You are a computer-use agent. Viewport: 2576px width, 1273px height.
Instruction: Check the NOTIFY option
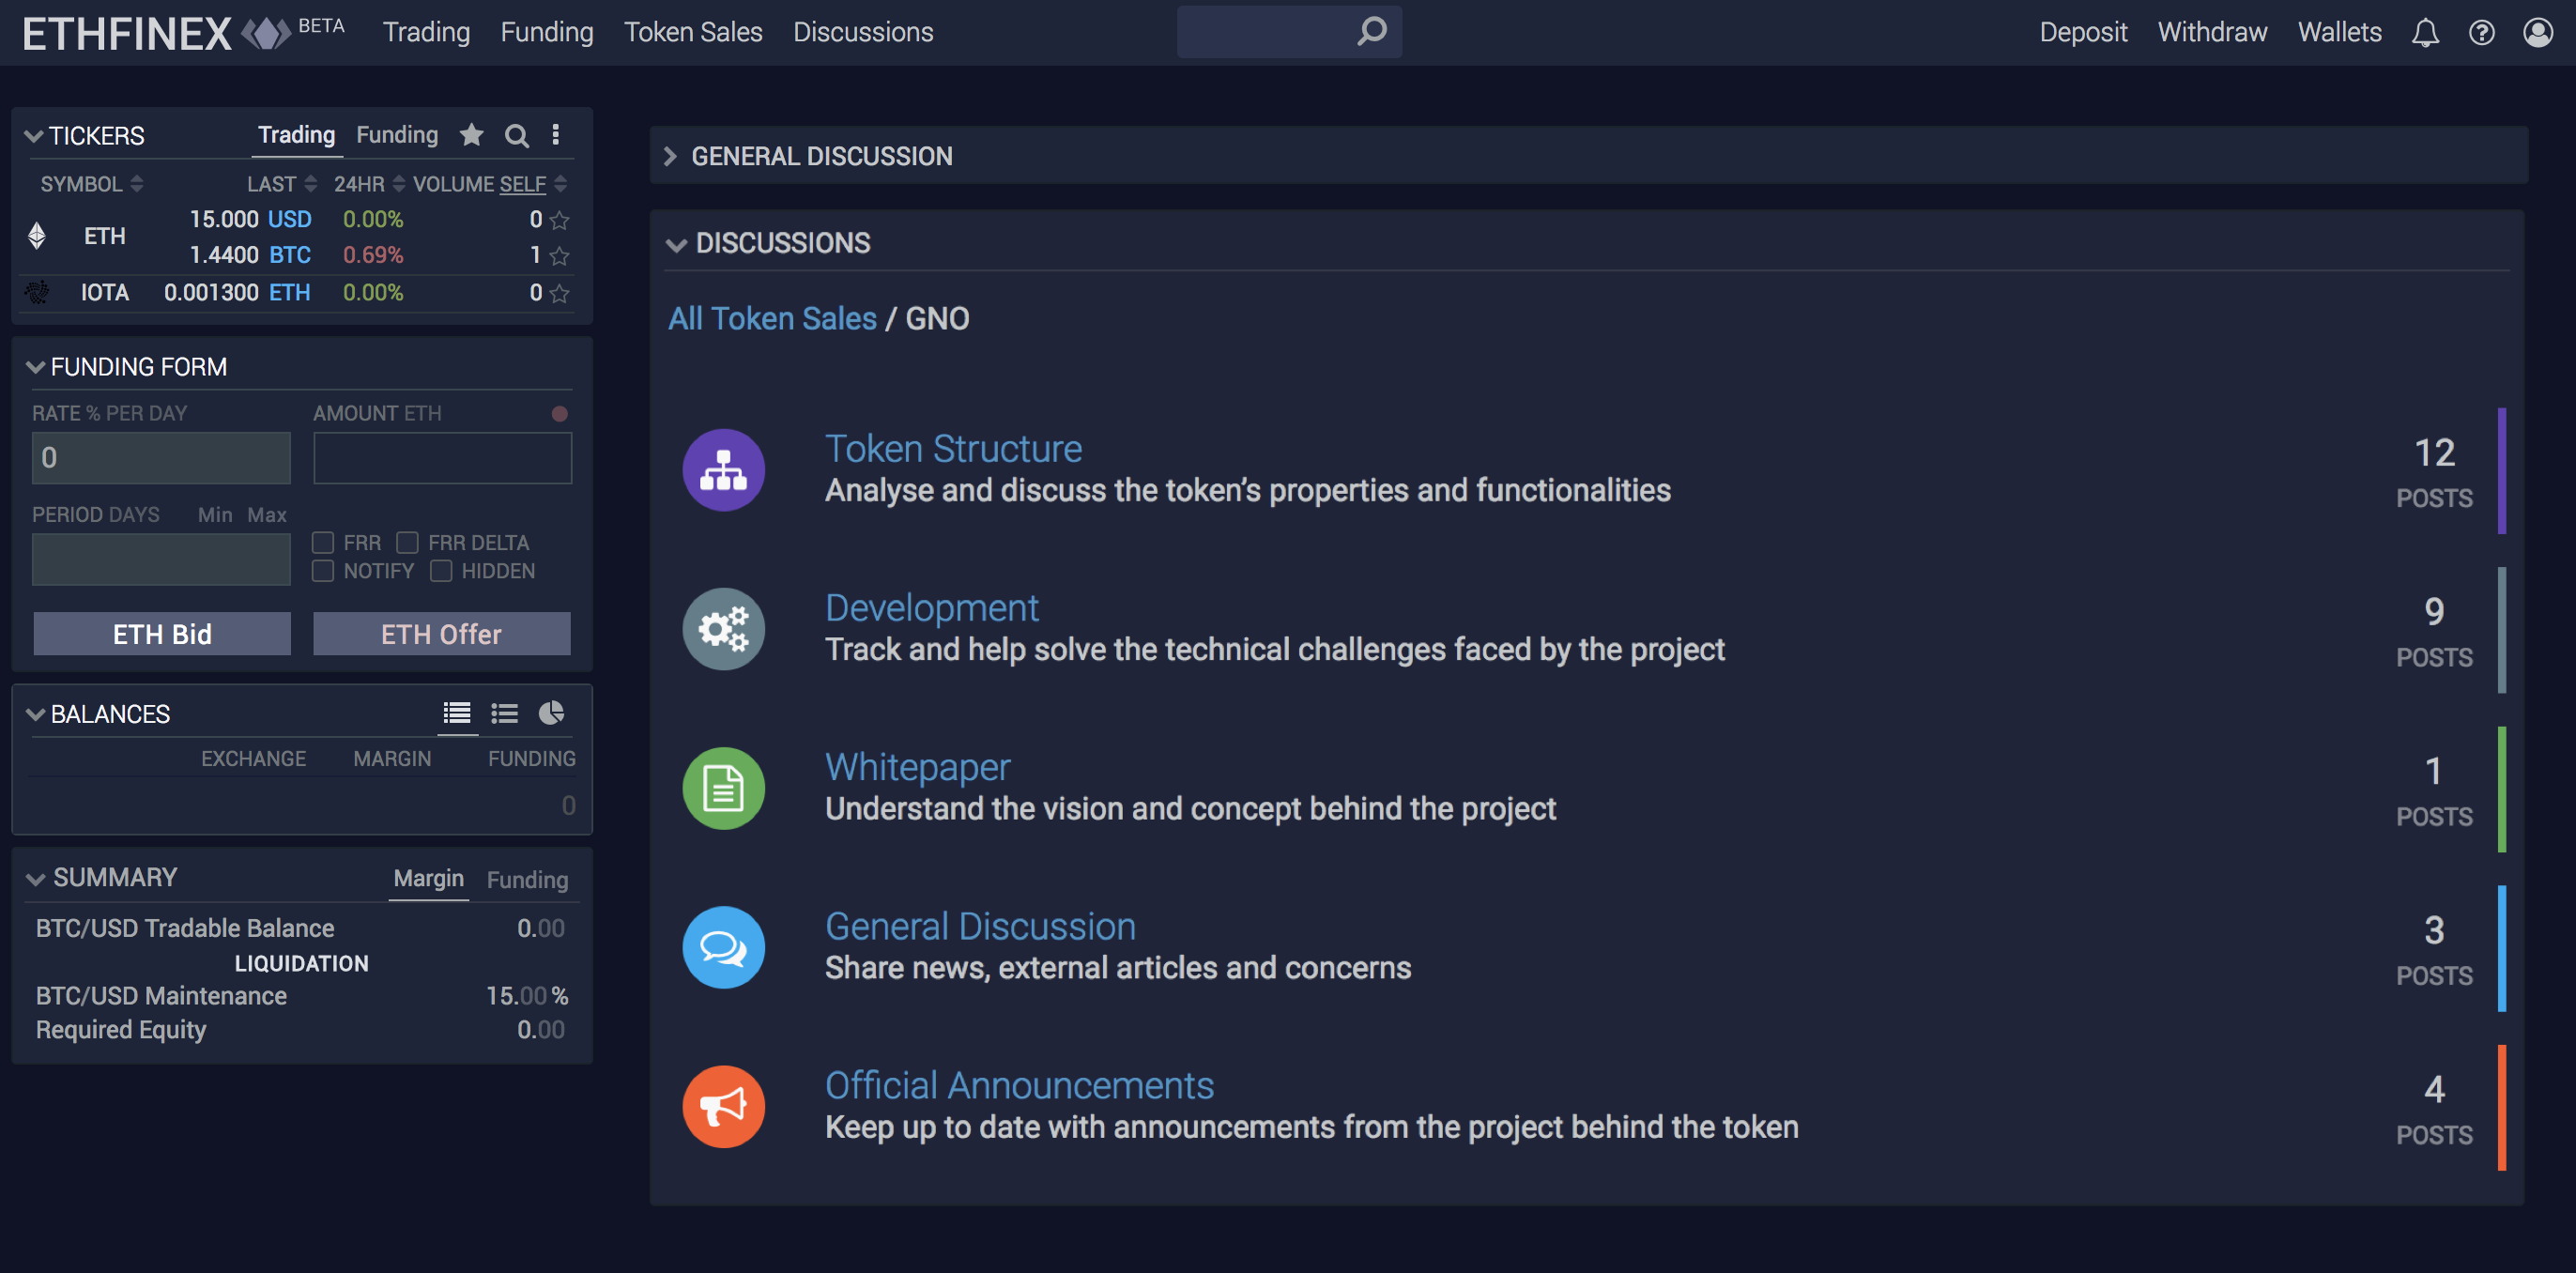point(323,570)
